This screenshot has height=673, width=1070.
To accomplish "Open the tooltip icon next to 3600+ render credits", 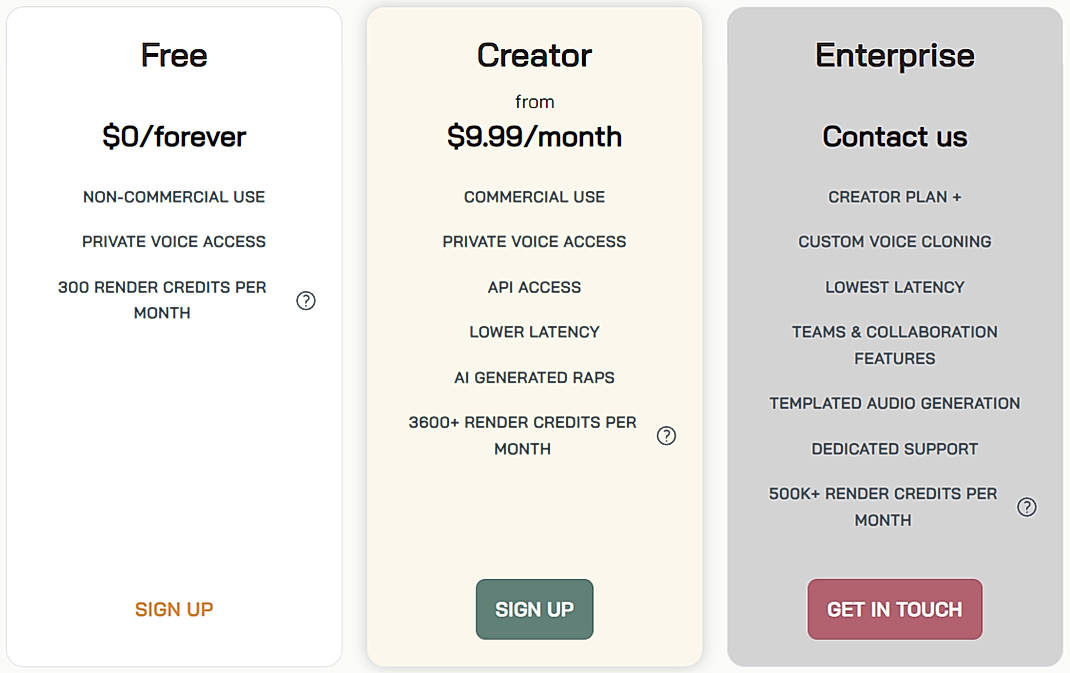I will tap(666, 436).
